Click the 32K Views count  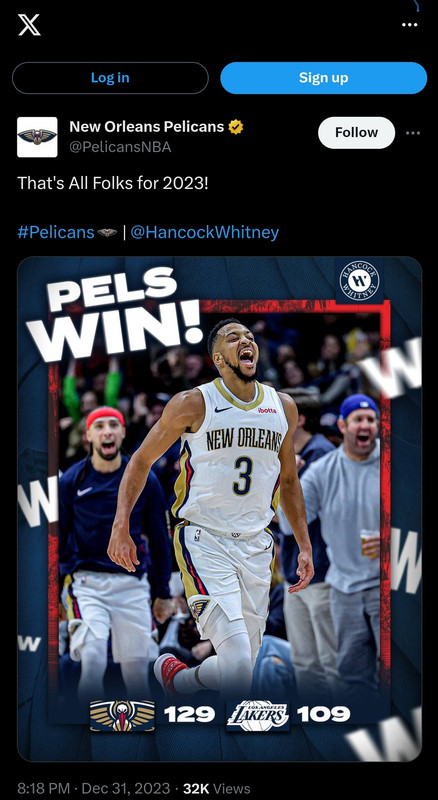coord(216,788)
